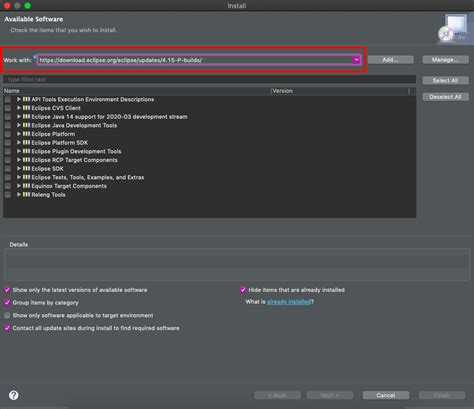Check the Eclipse Platform SDK checkbox

[8, 143]
